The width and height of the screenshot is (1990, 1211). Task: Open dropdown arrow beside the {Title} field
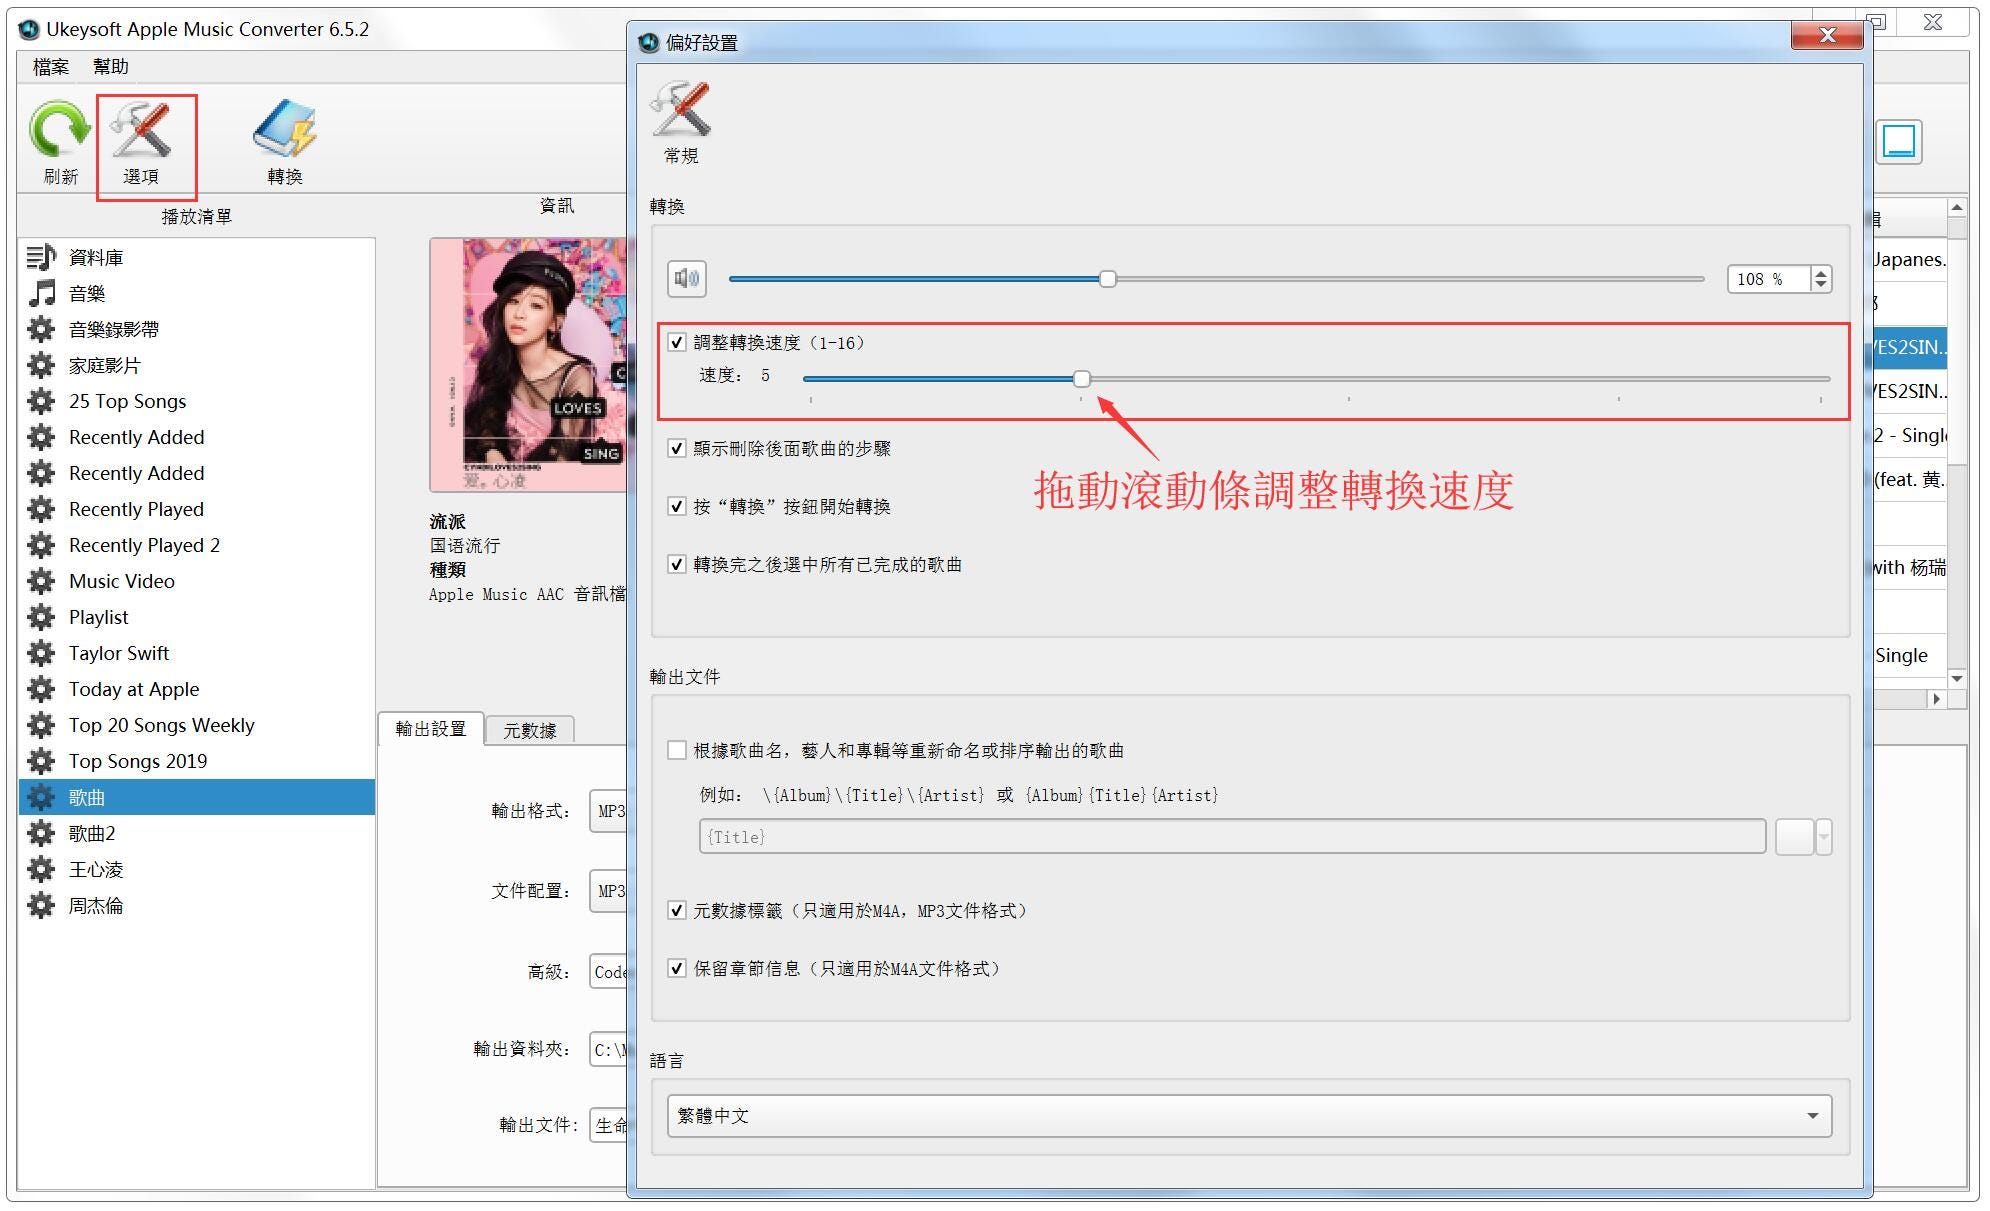pos(1824,837)
